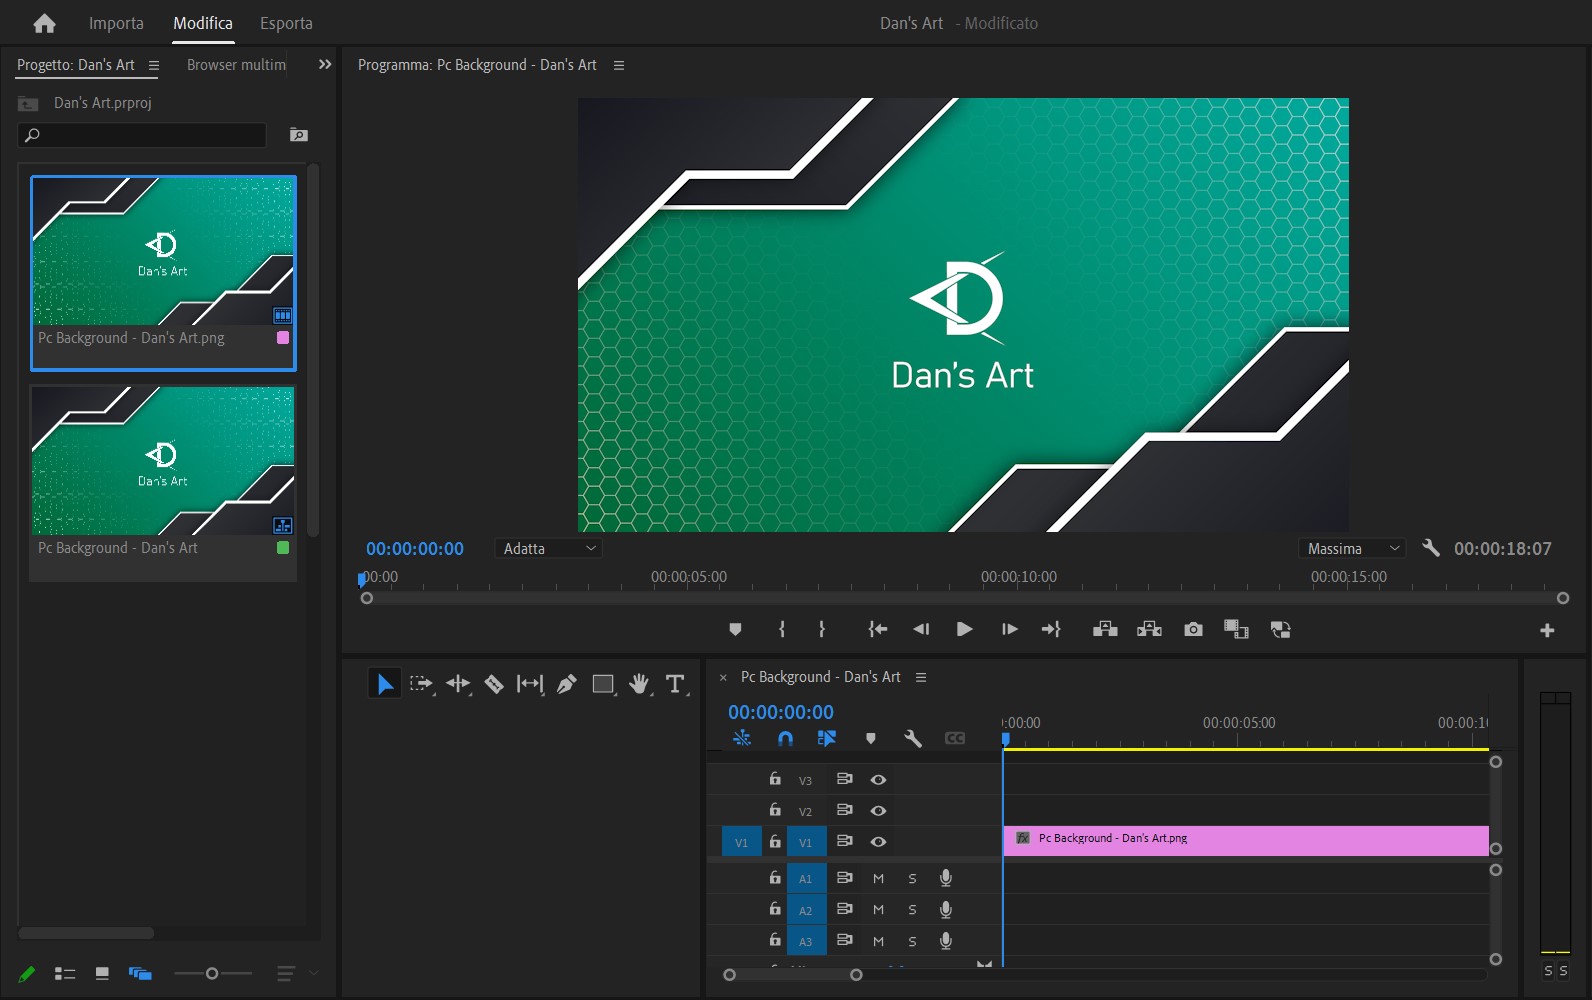
Task: Select the Type tool
Action: click(676, 684)
